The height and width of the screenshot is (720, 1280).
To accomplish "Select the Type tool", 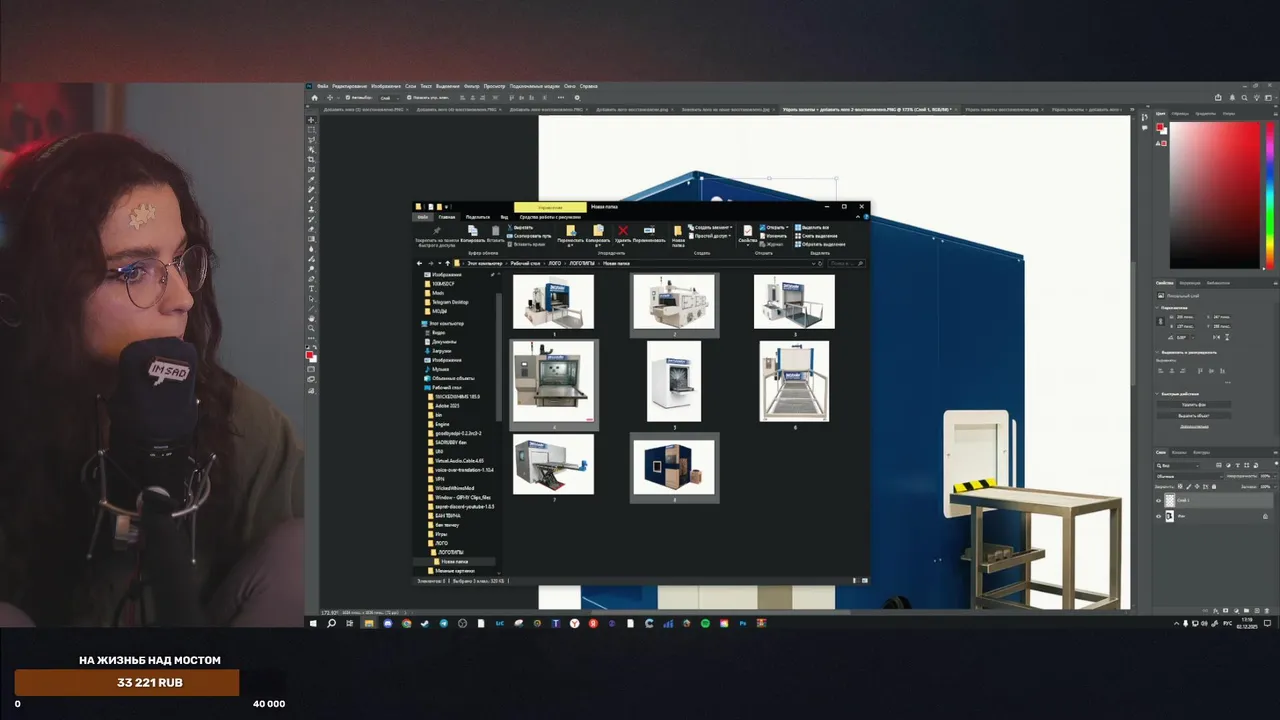I will click(x=312, y=289).
